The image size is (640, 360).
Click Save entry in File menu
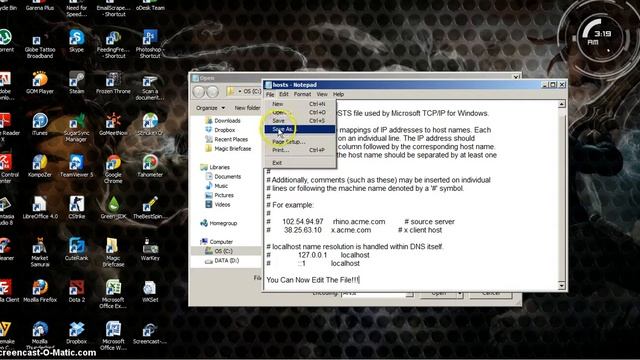coord(300,121)
